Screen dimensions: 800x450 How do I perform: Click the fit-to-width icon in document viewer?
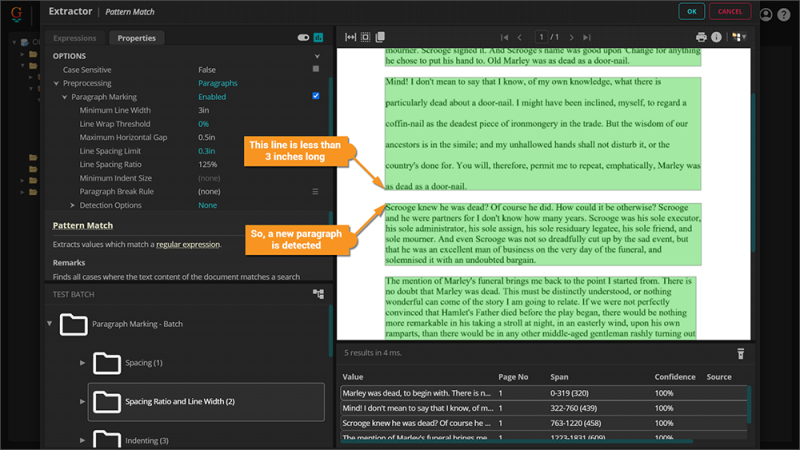click(x=351, y=37)
